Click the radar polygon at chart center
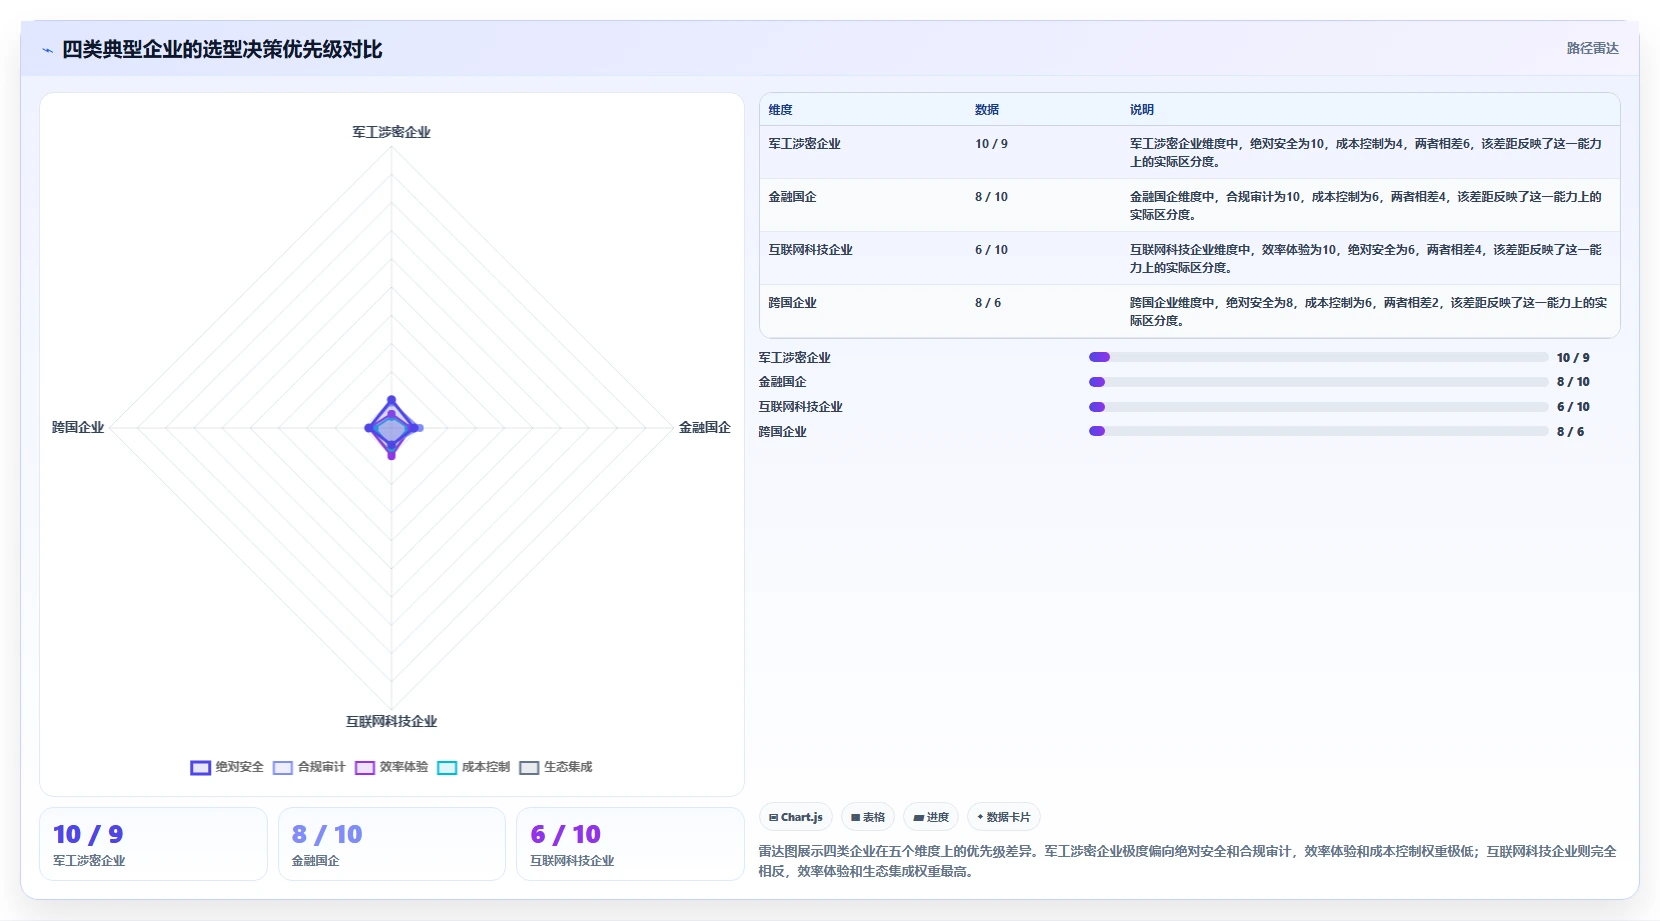This screenshot has height=921, width=1660. tap(391, 429)
